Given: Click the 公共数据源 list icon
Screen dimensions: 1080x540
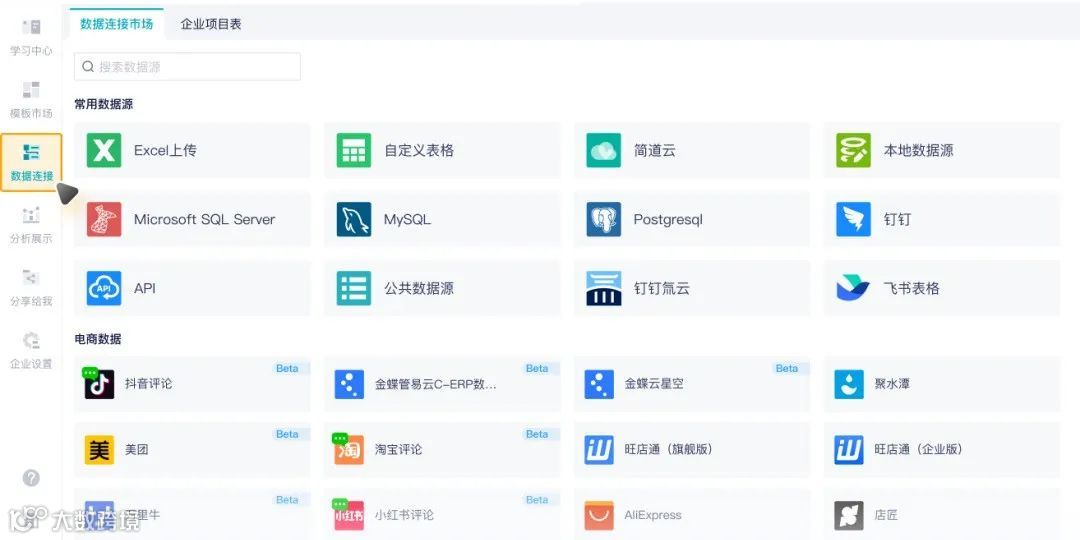Looking at the screenshot, I should tap(354, 288).
